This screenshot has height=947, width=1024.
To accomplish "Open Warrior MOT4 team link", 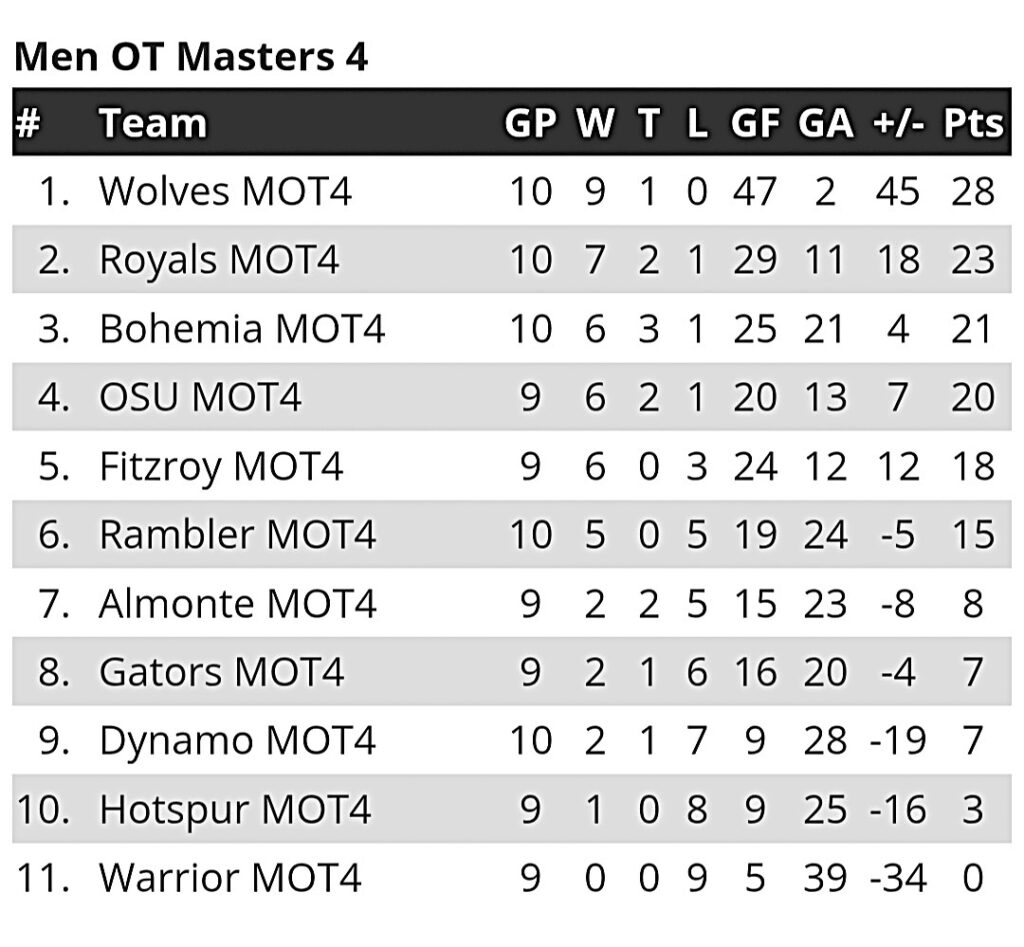I will [x=230, y=877].
